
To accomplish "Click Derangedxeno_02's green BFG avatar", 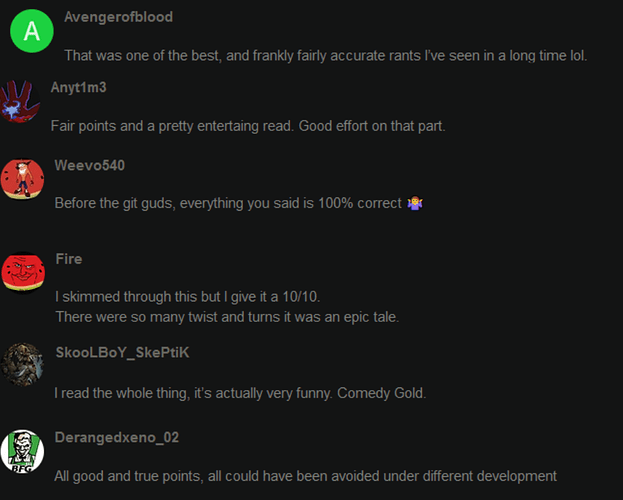I will 22,451.
